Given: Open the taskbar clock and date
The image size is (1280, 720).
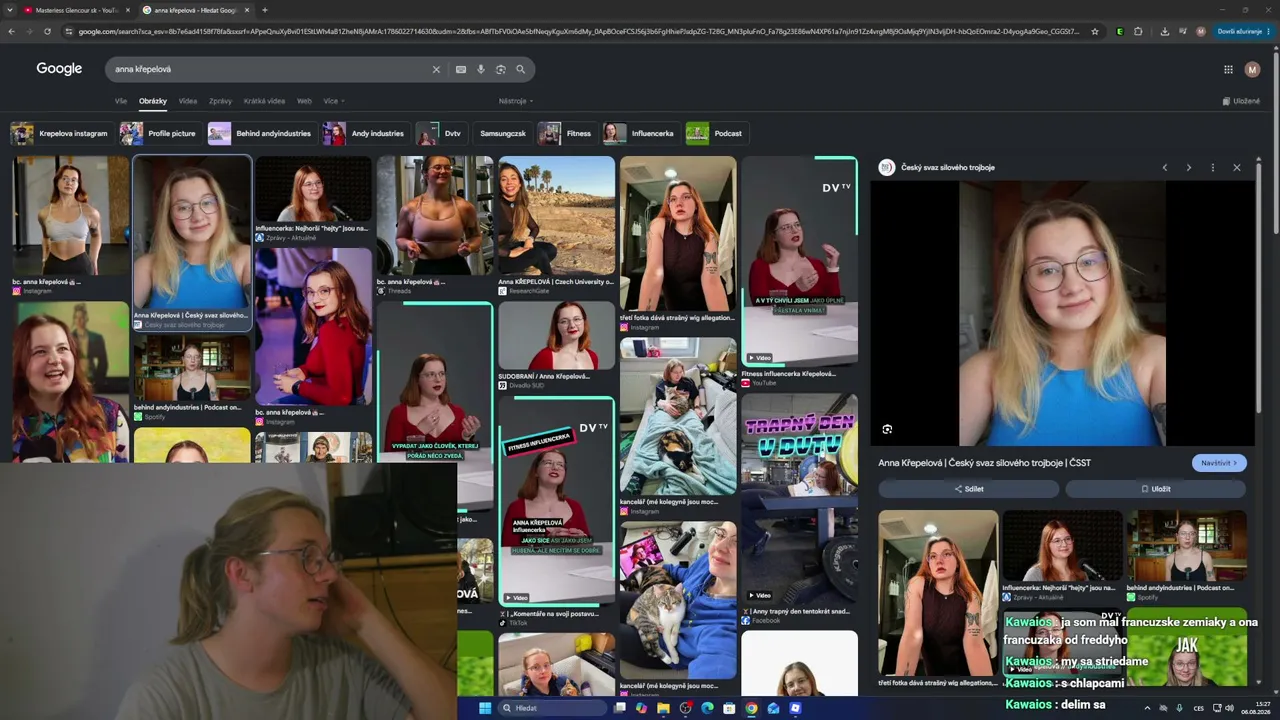Looking at the screenshot, I should [1255, 708].
